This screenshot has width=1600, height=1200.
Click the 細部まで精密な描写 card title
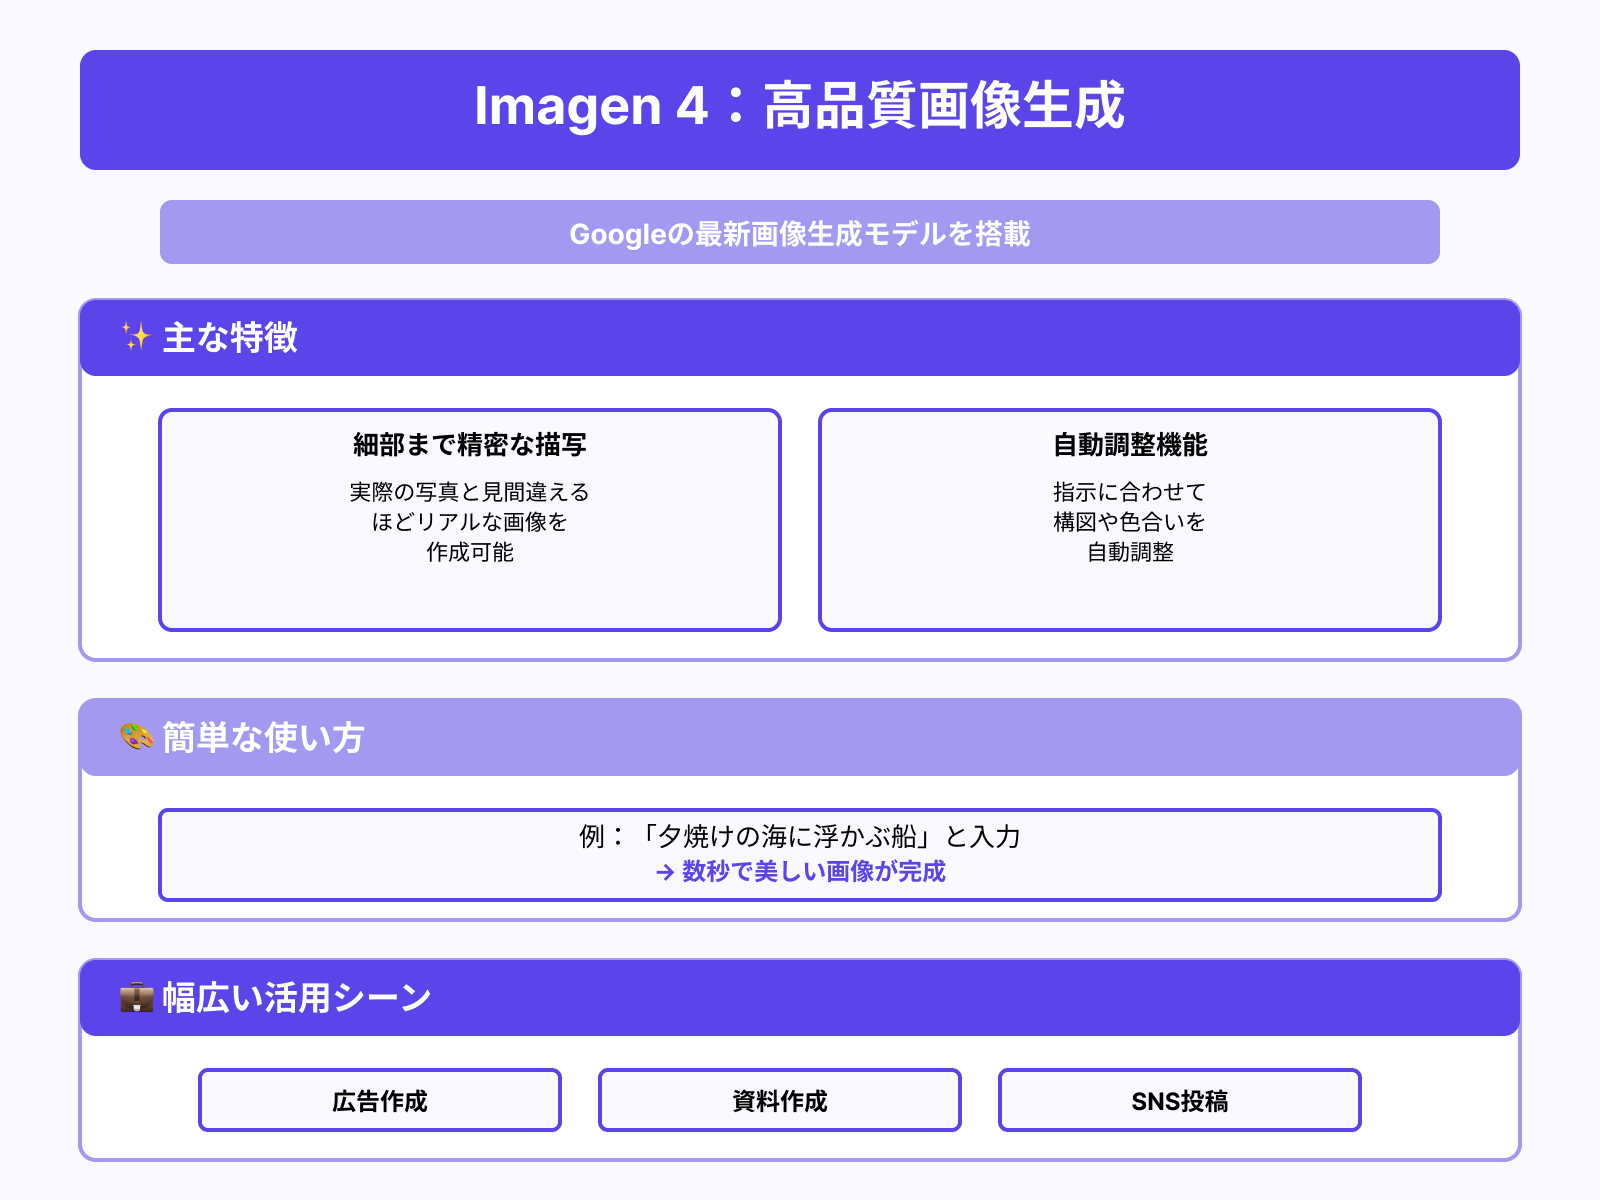[469, 447]
